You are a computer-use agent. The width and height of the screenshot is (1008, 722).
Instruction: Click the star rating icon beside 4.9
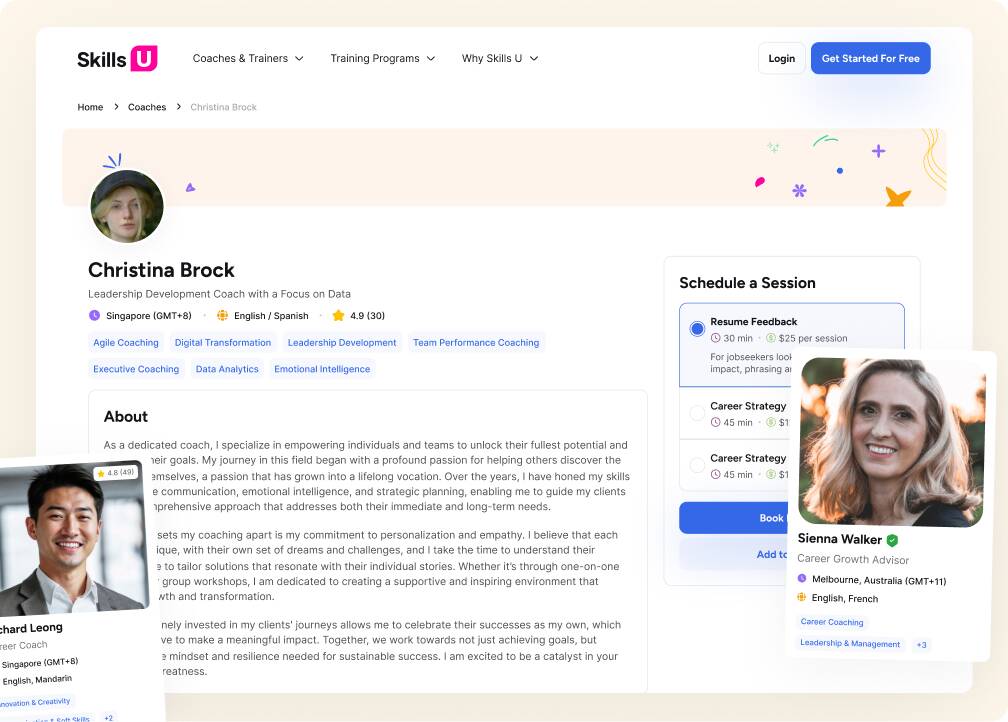point(338,316)
